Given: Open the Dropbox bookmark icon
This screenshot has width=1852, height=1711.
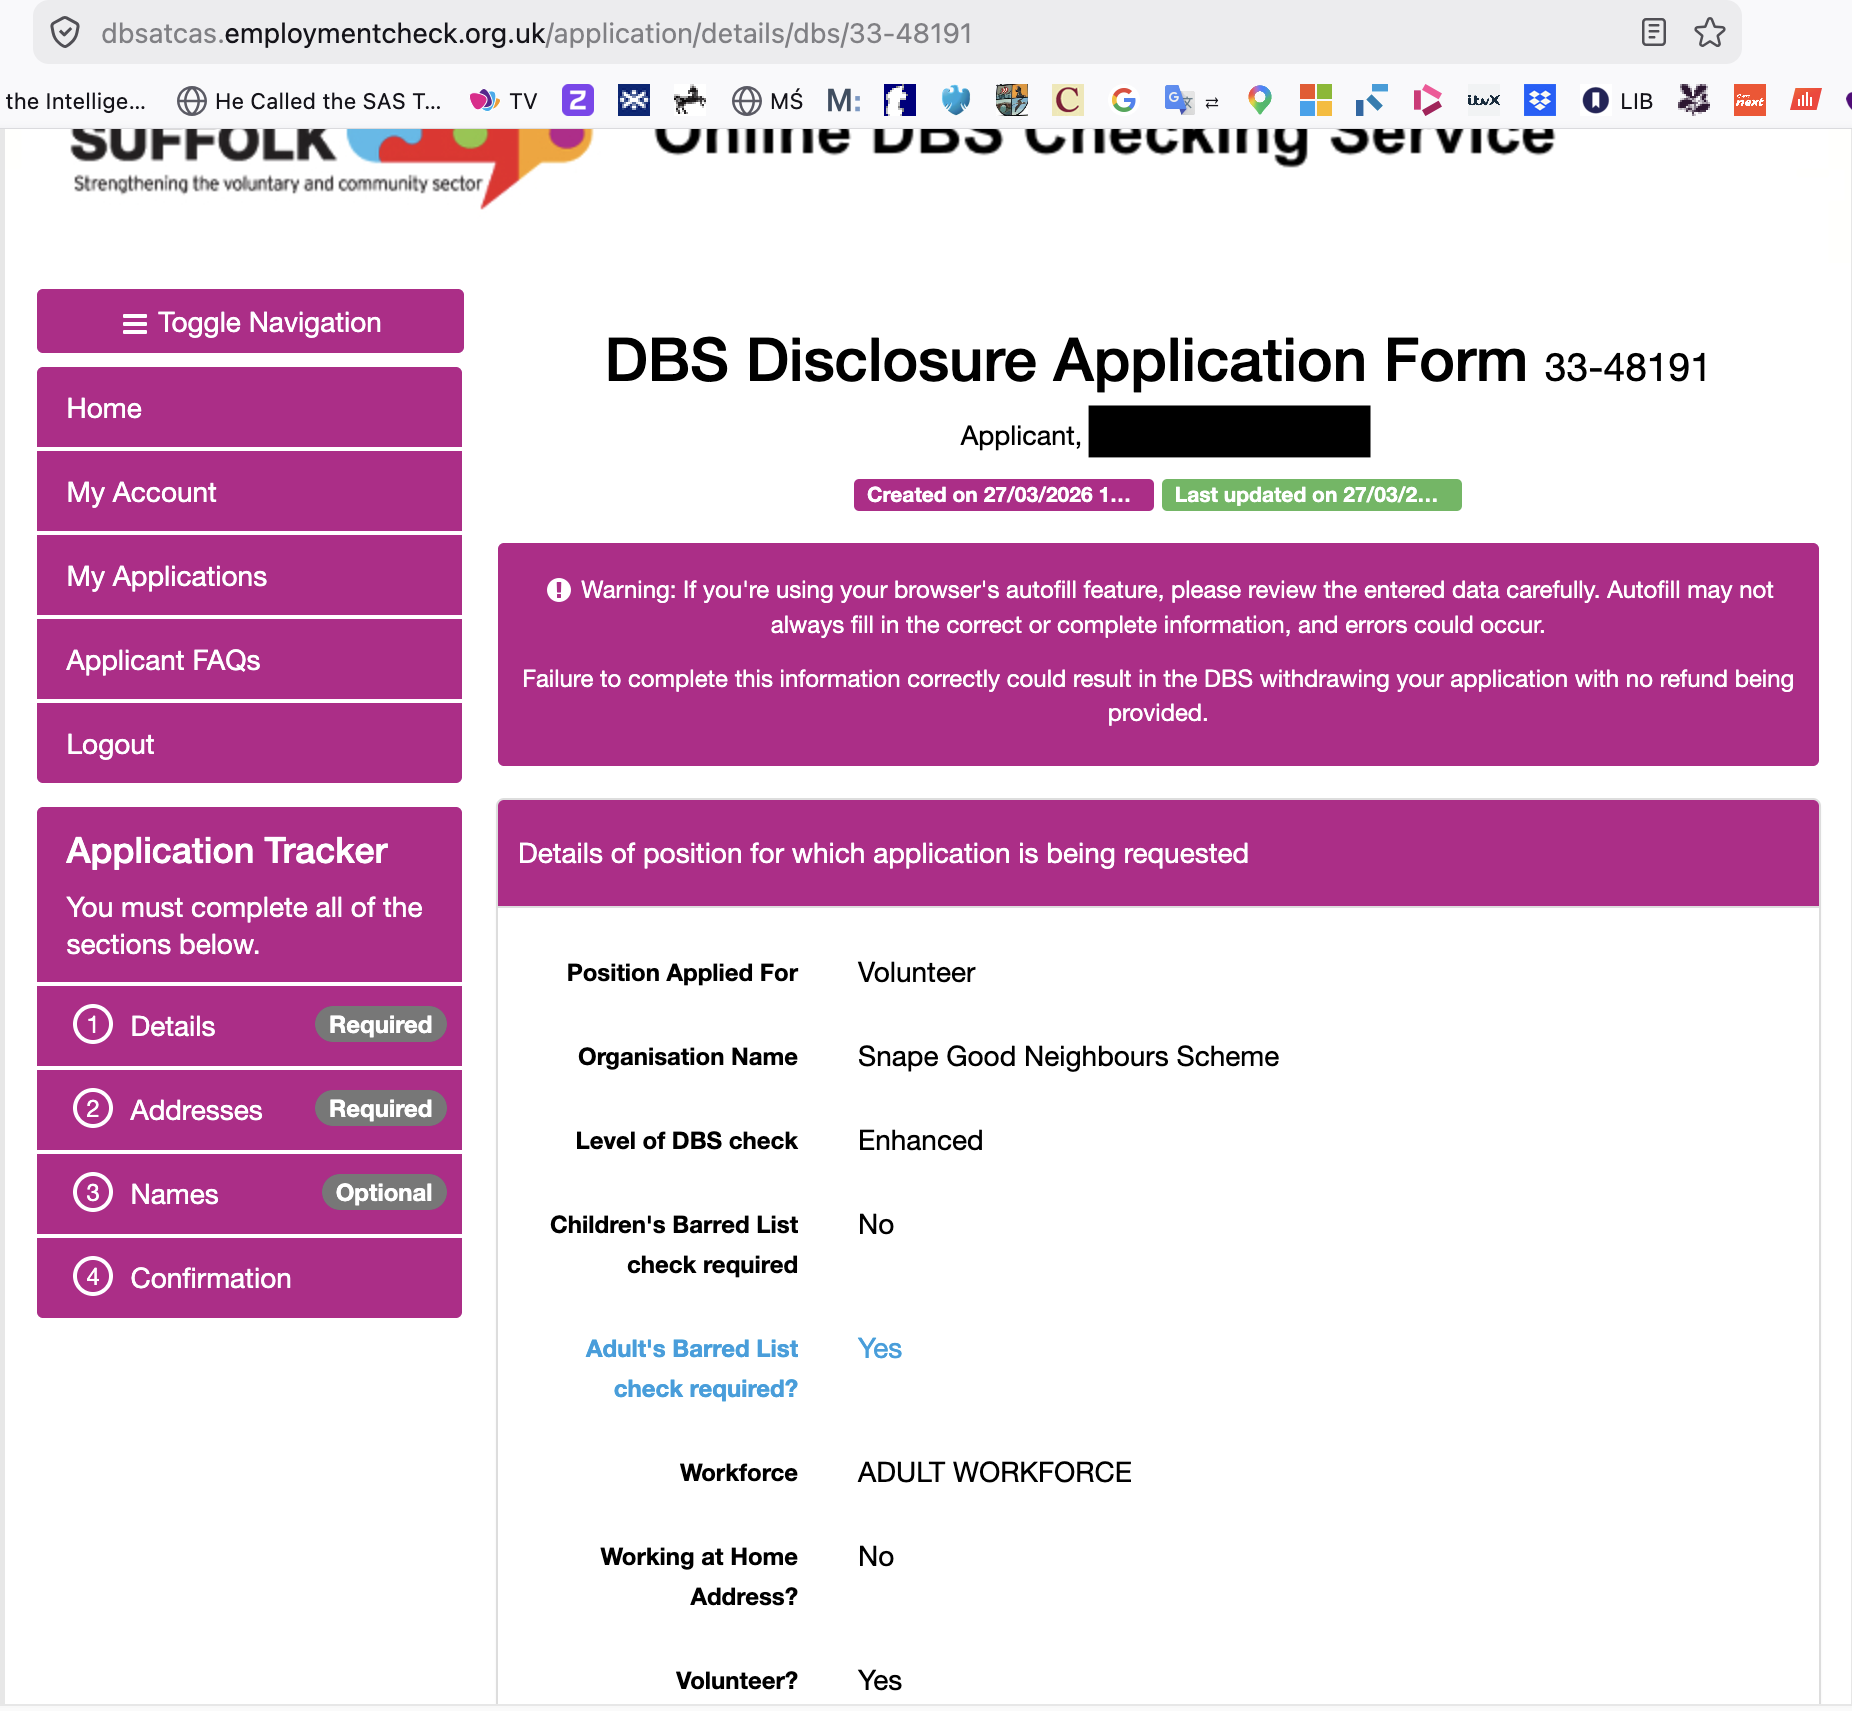Looking at the screenshot, I should point(1539,100).
